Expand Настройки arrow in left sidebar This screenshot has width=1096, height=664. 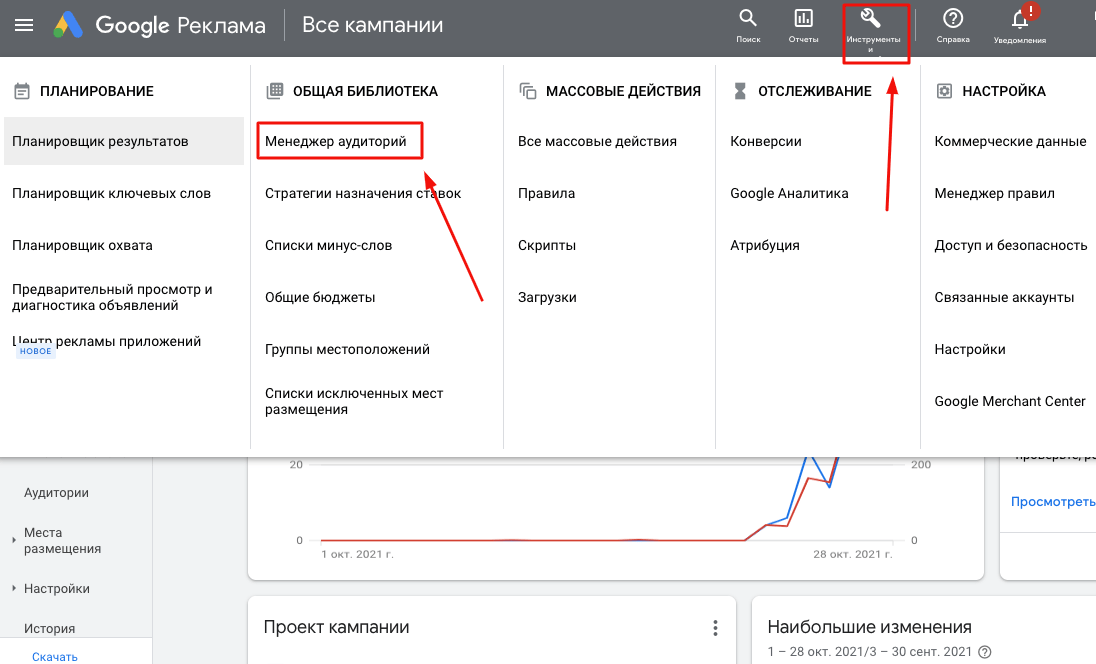14,589
